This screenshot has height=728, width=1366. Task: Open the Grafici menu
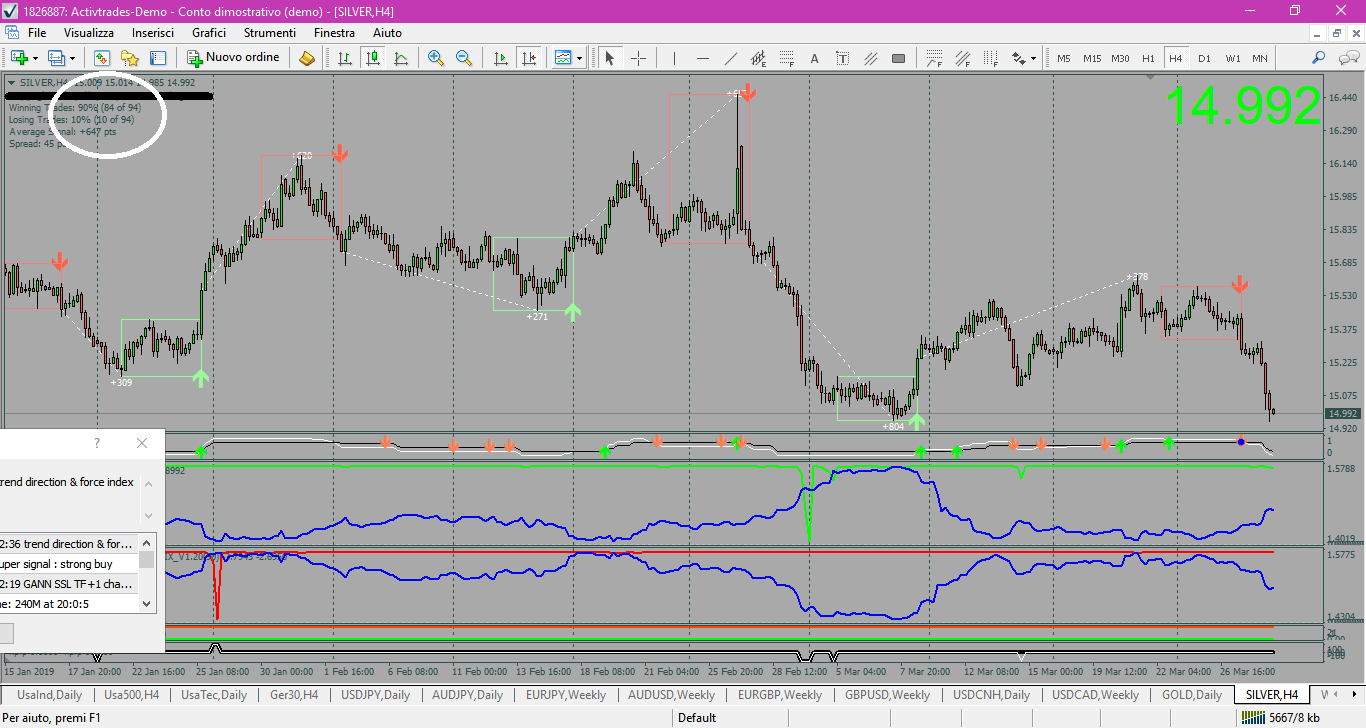(x=209, y=33)
